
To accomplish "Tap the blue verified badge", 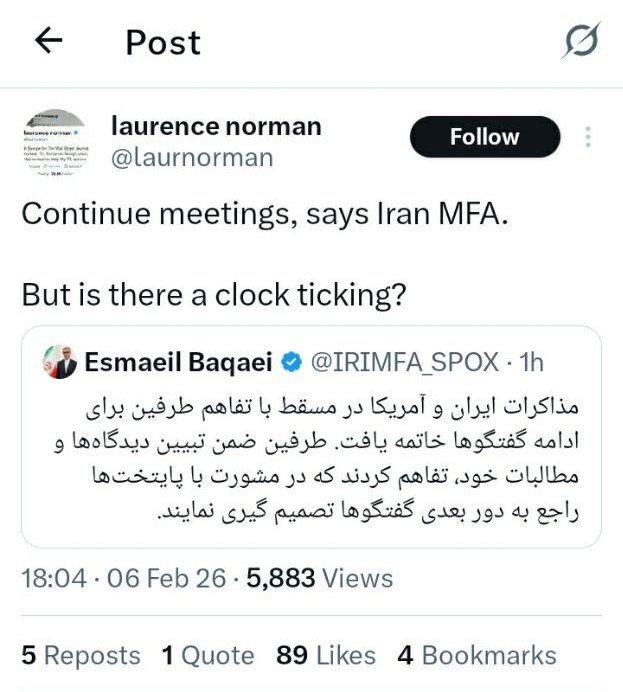I will point(289,363).
